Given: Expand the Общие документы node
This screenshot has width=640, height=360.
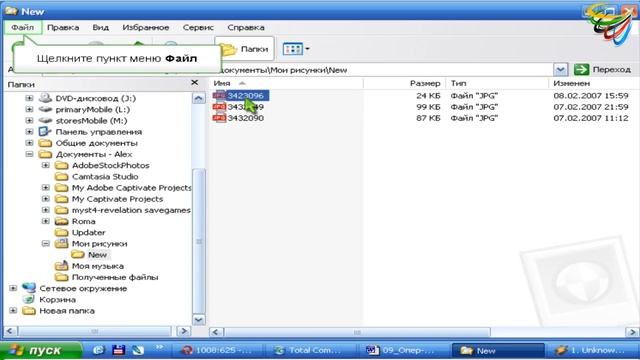Looking at the screenshot, I should 29,143.
